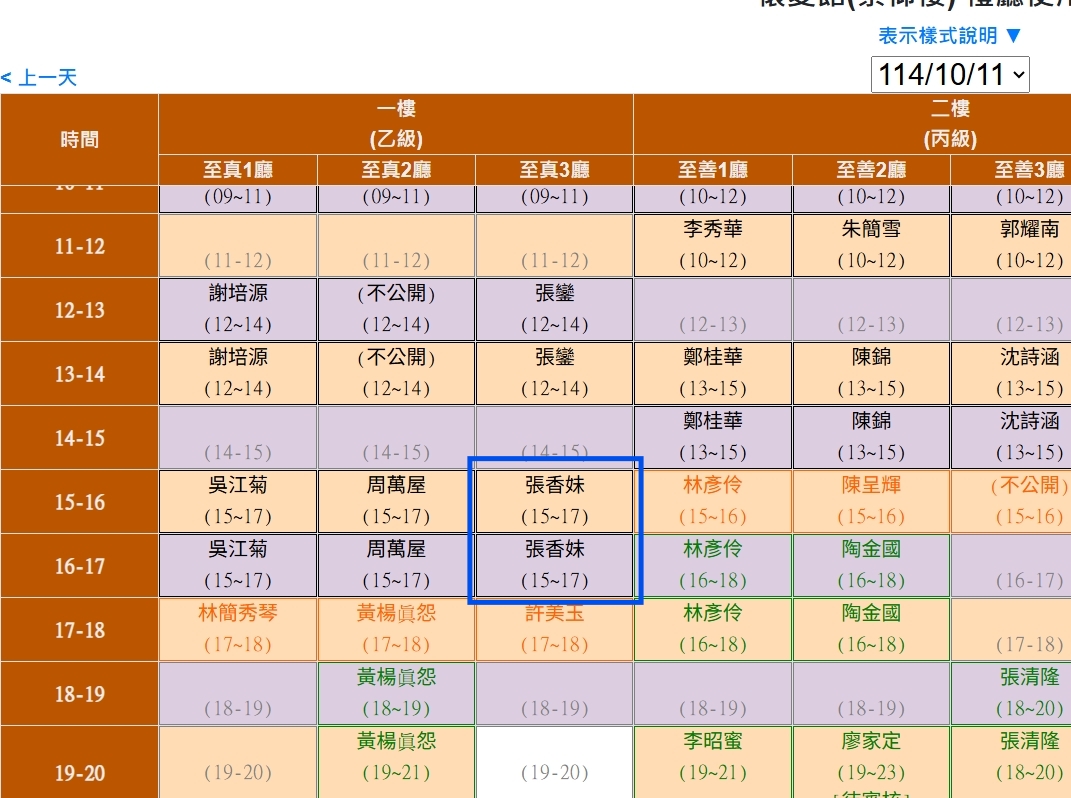
Task: Go to previous day via 上一天 link
Action: 40,78
